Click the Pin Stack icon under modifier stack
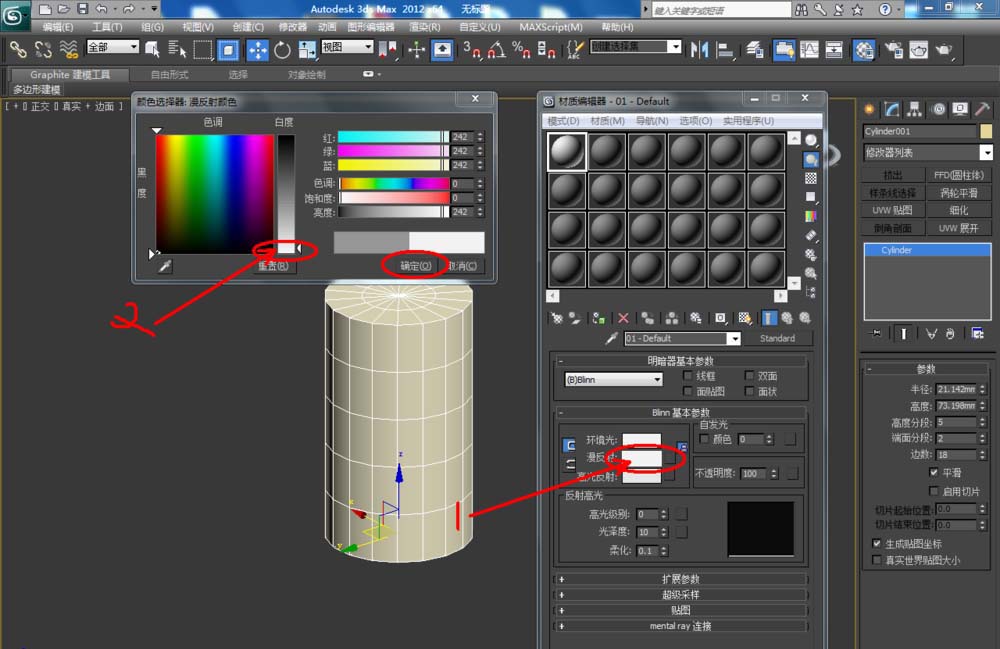The image size is (1000, 649). 875,333
